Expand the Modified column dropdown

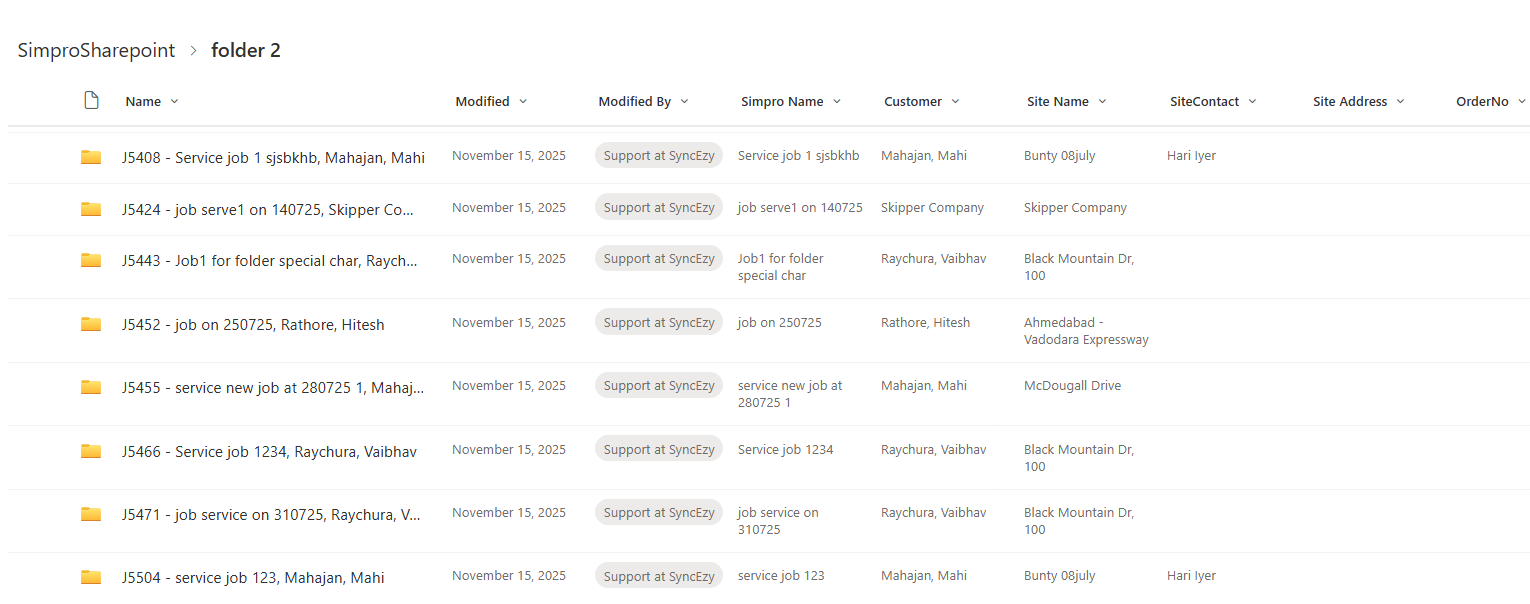click(523, 102)
